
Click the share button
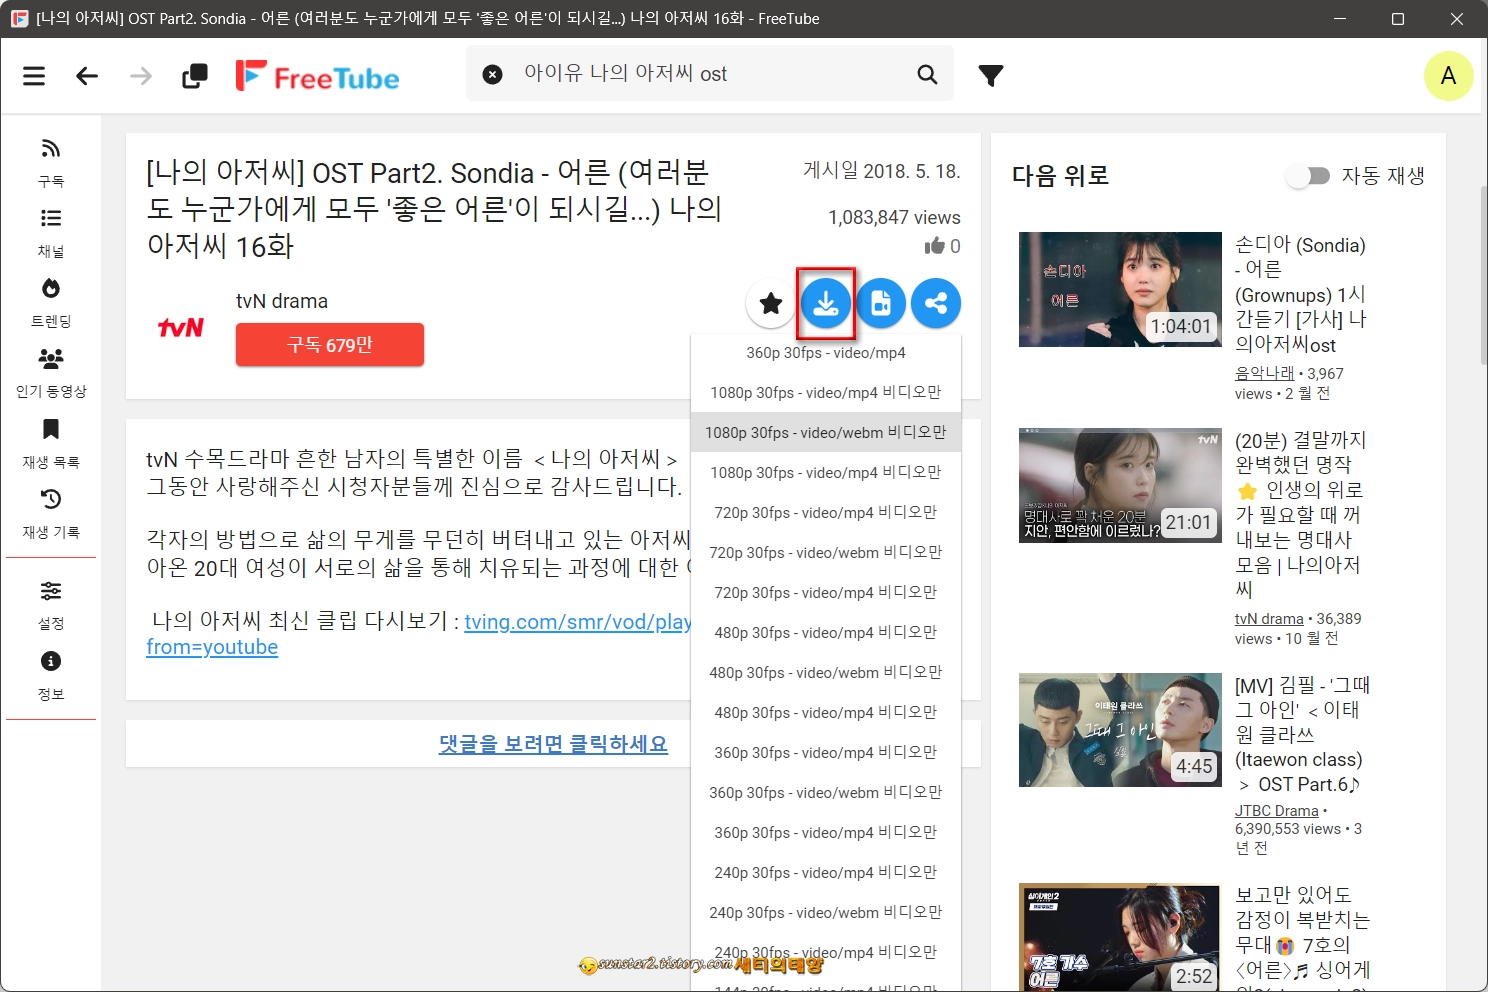click(936, 303)
